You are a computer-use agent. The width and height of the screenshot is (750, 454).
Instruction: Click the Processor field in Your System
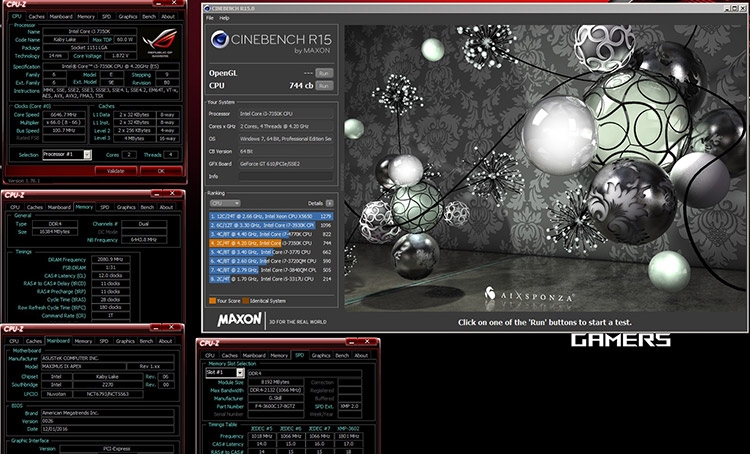pos(286,114)
